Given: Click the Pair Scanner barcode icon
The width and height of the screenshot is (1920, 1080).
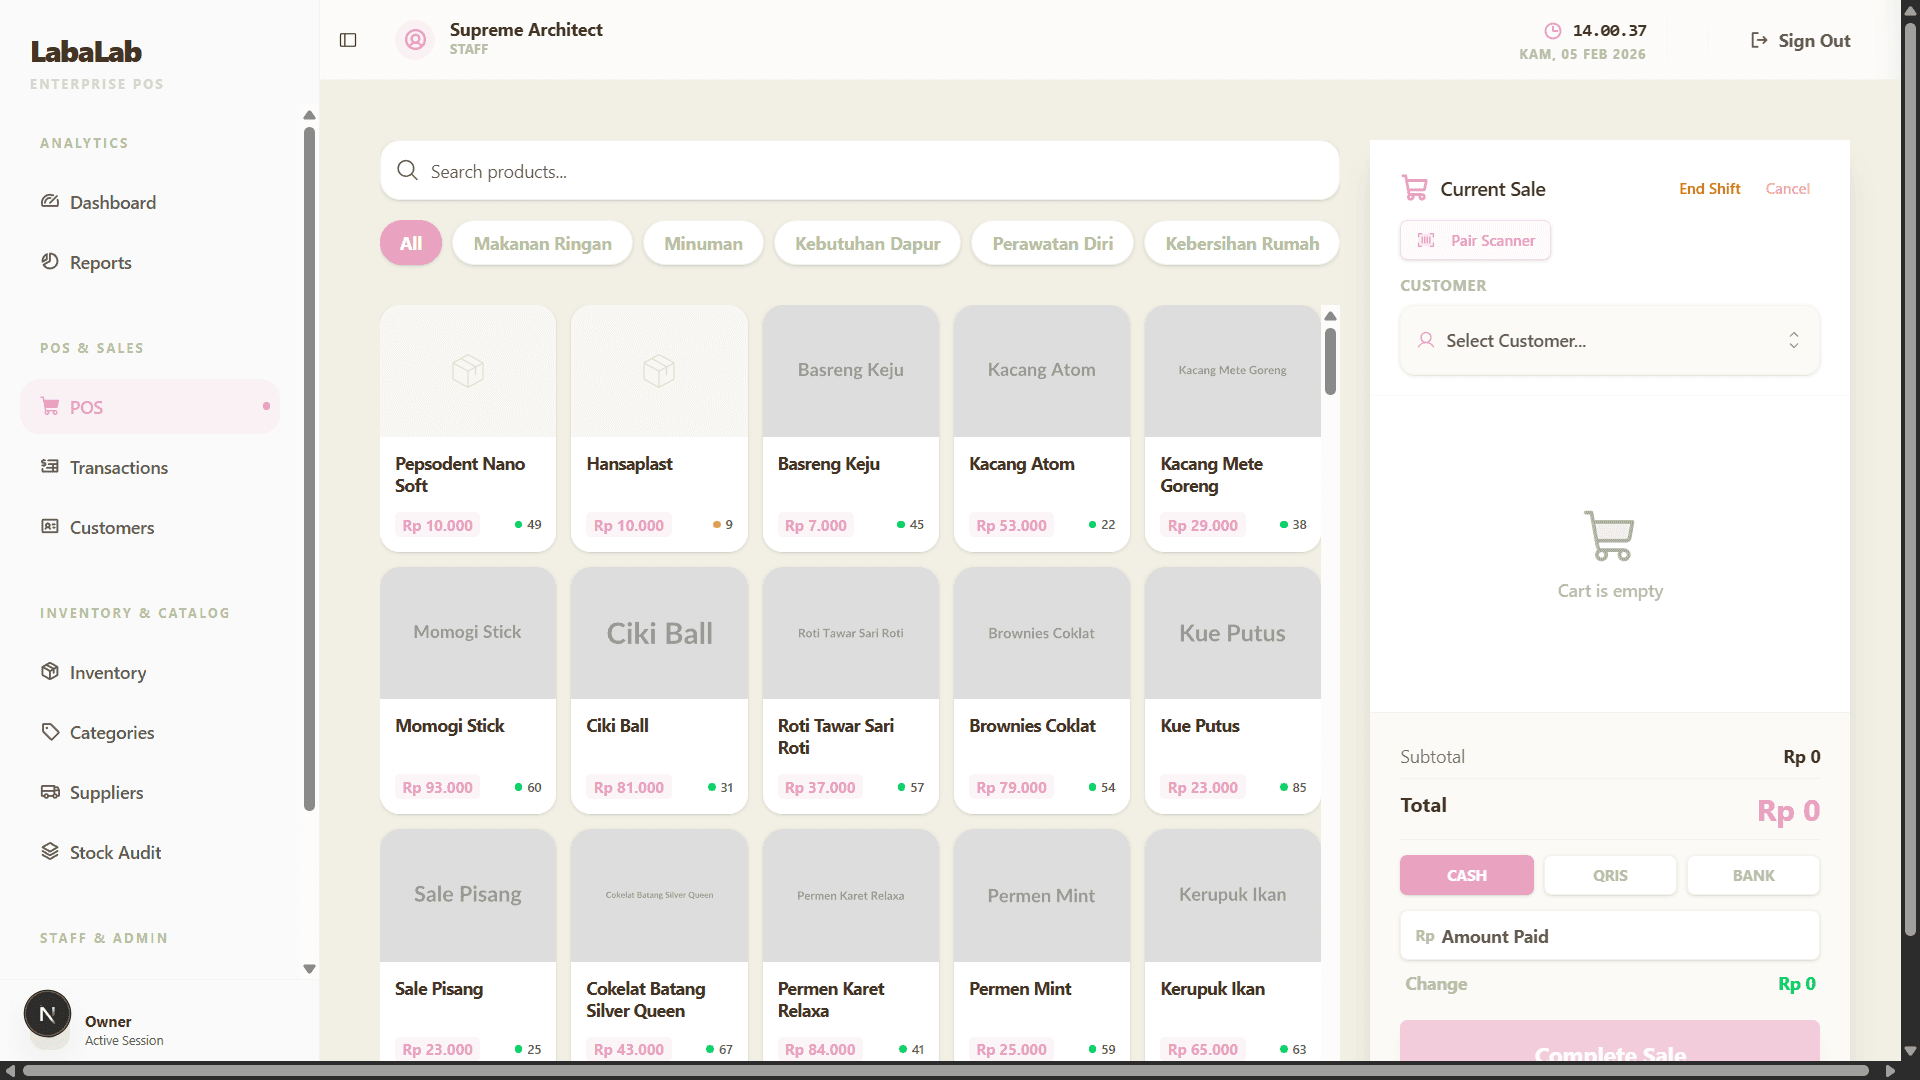Looking at the screenshot, I should coord(1426,240).
